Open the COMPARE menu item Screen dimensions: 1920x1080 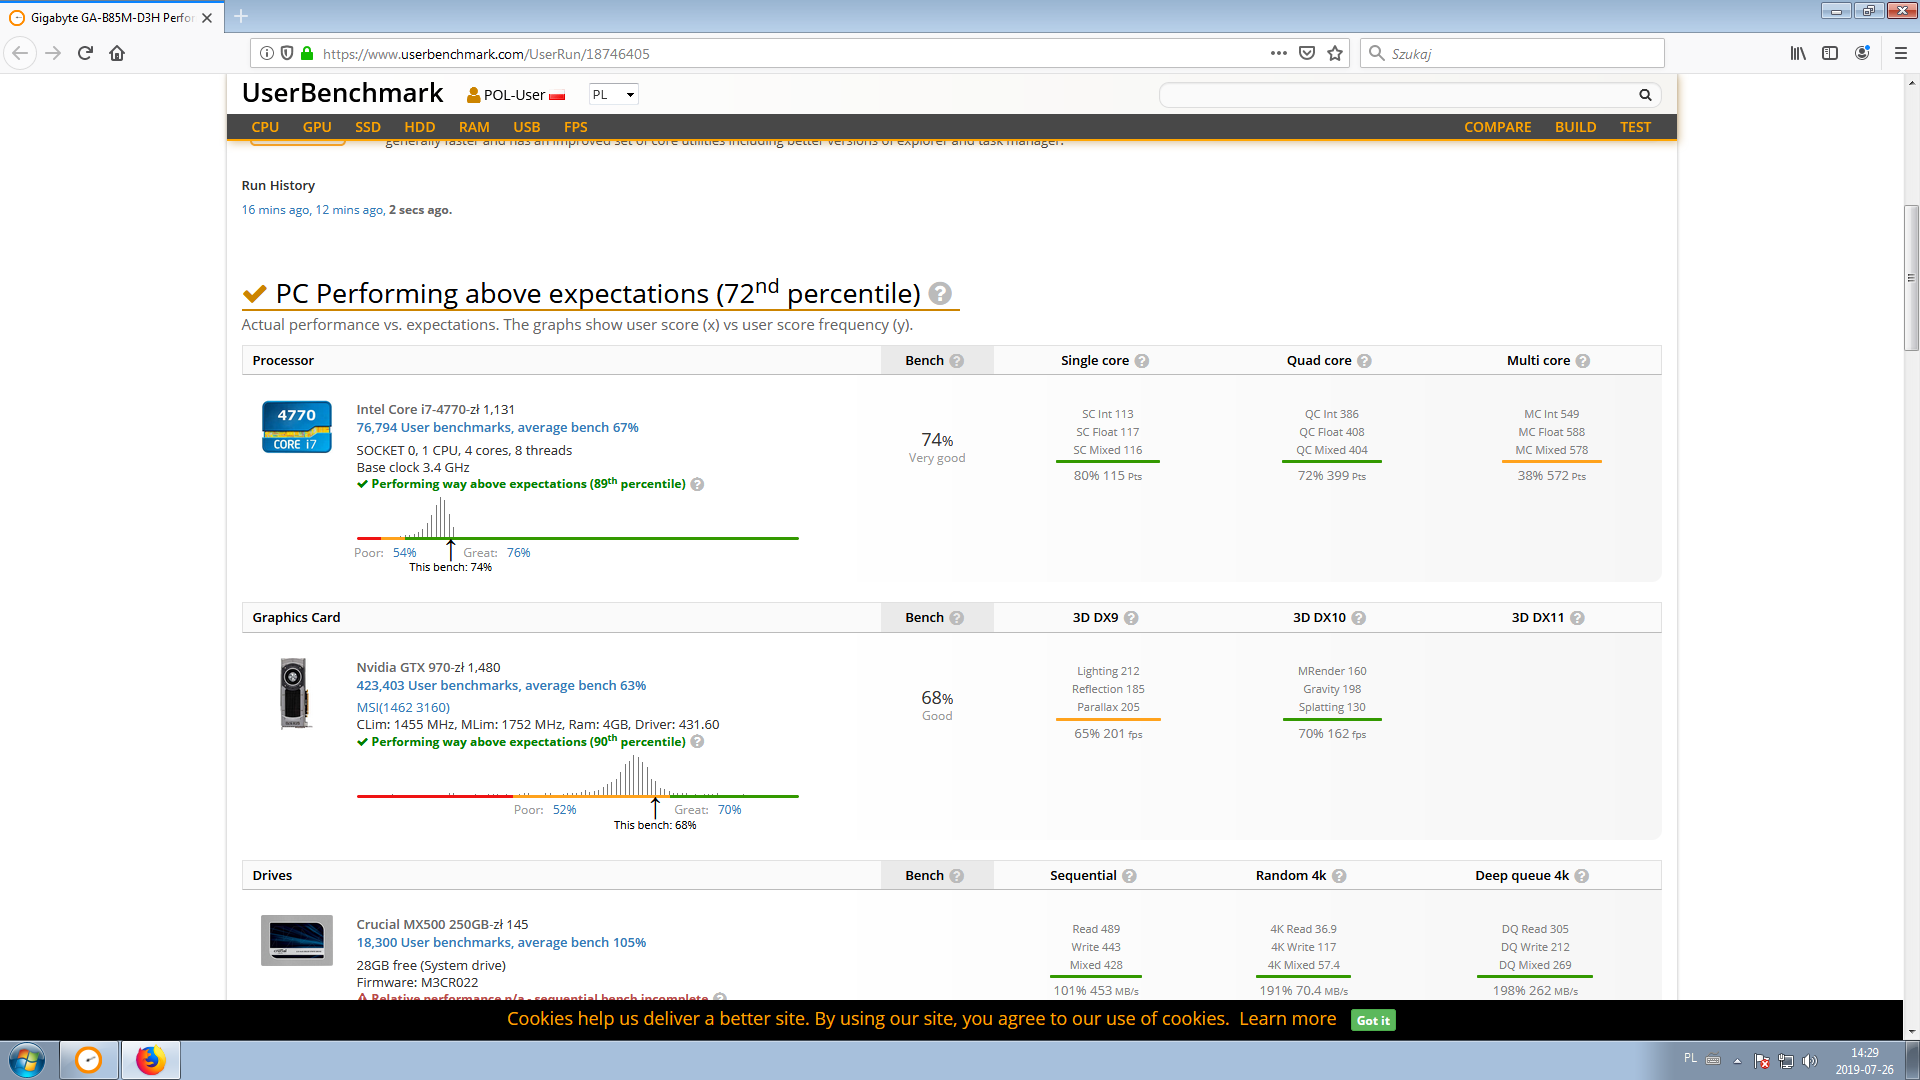coord(1498,127)
